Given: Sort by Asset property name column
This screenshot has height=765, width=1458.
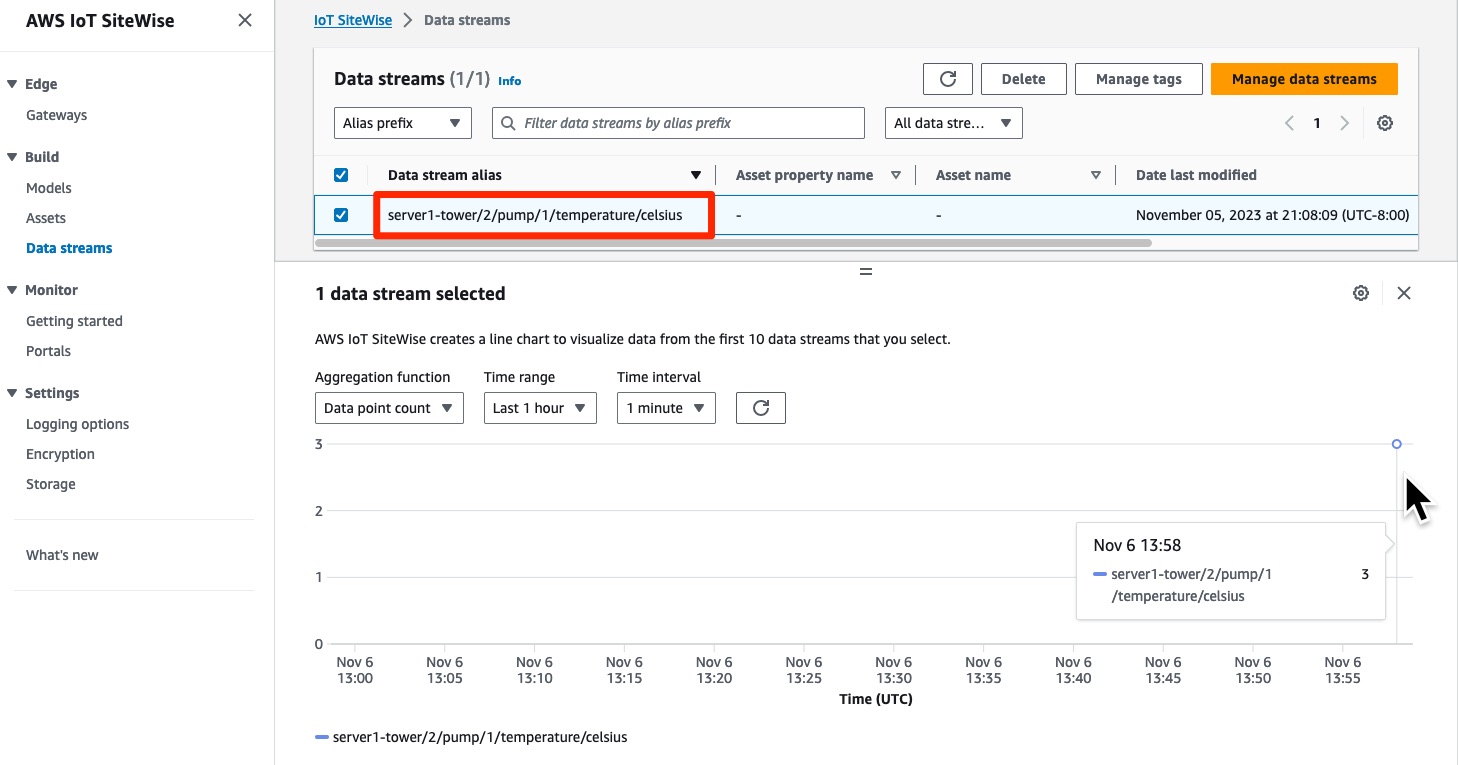Looking at the screenshot, I should pyautogui.click(x=896, y=175).
